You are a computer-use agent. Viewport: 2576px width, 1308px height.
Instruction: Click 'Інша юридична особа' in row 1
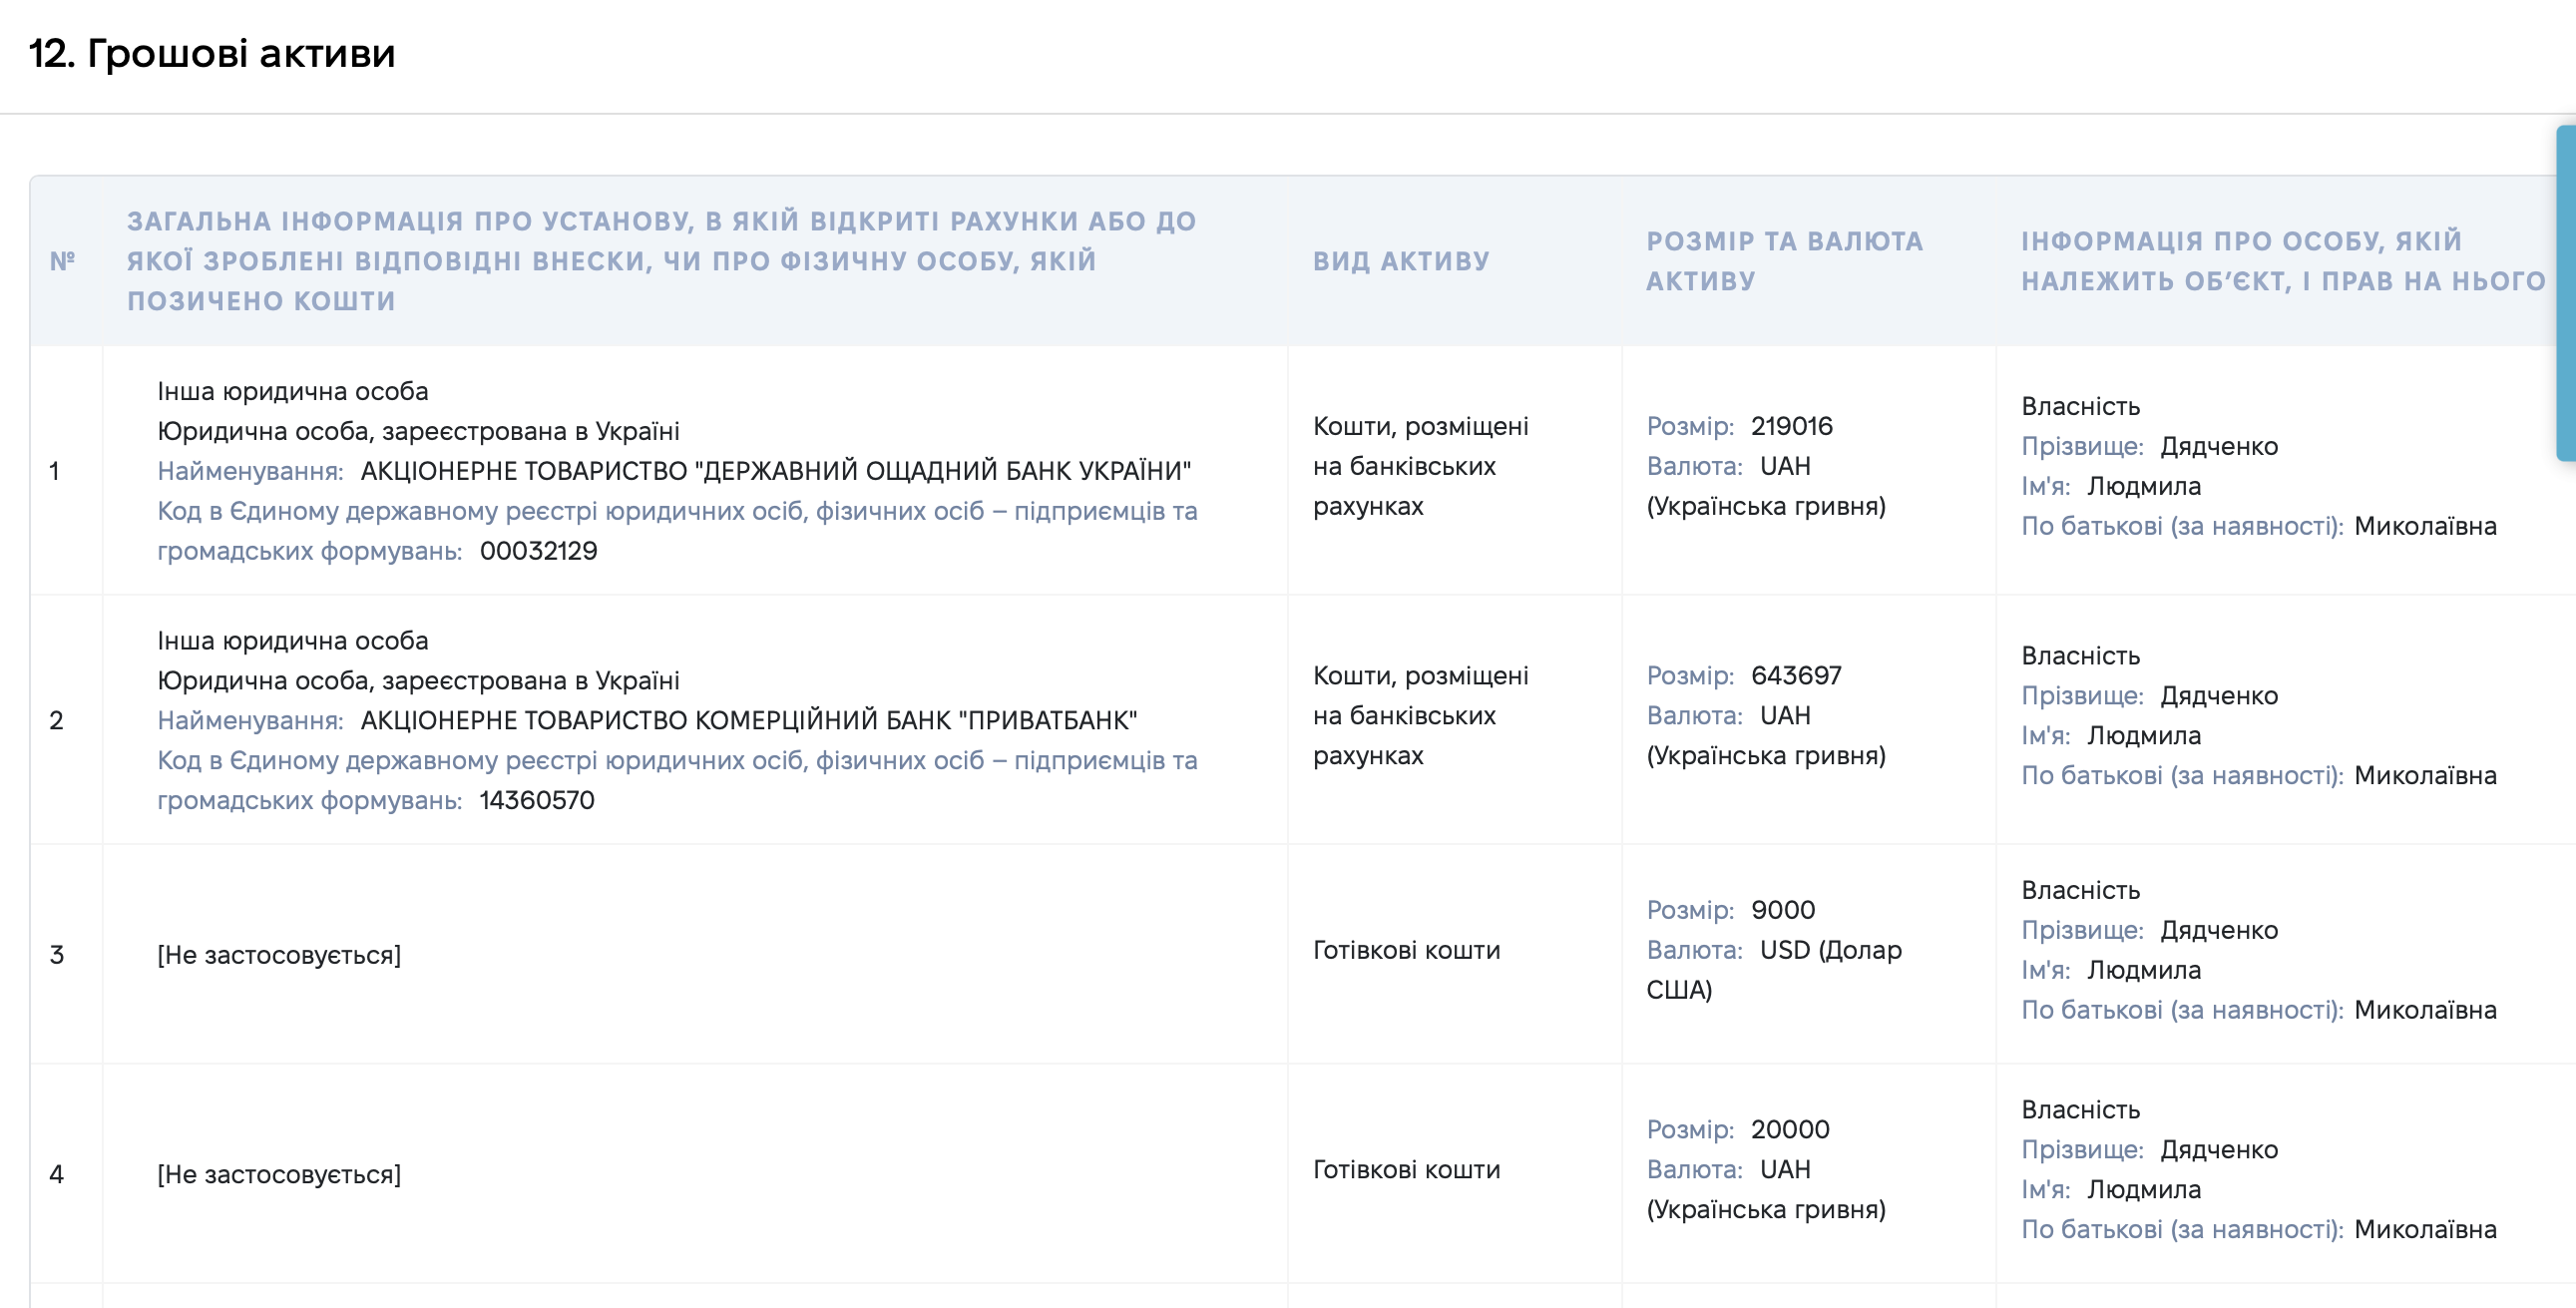pyautogui.click(x=292, y=391)
